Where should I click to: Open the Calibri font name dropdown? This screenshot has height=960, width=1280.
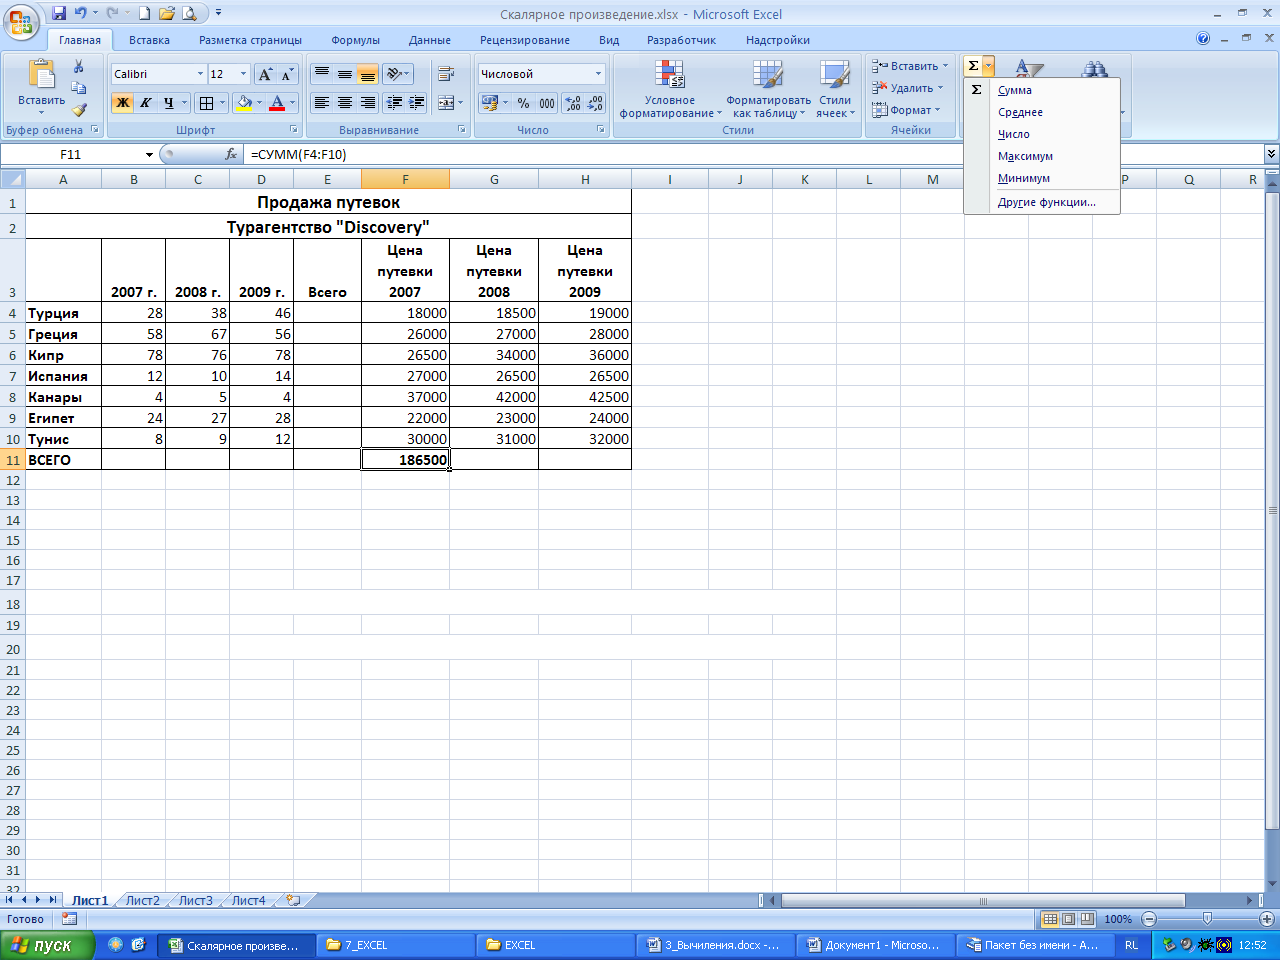(x=200, y=74)
